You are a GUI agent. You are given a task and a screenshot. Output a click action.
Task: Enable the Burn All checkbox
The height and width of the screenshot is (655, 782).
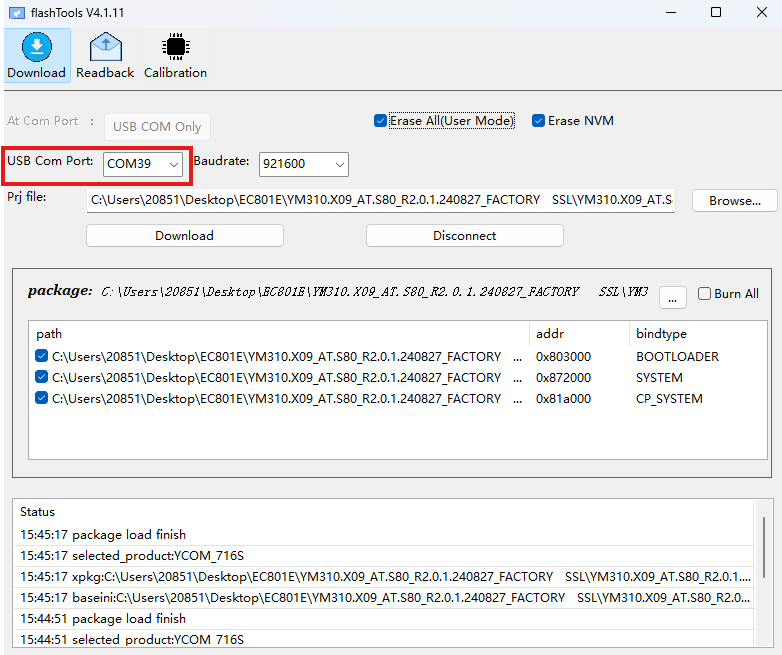(705, 294)
